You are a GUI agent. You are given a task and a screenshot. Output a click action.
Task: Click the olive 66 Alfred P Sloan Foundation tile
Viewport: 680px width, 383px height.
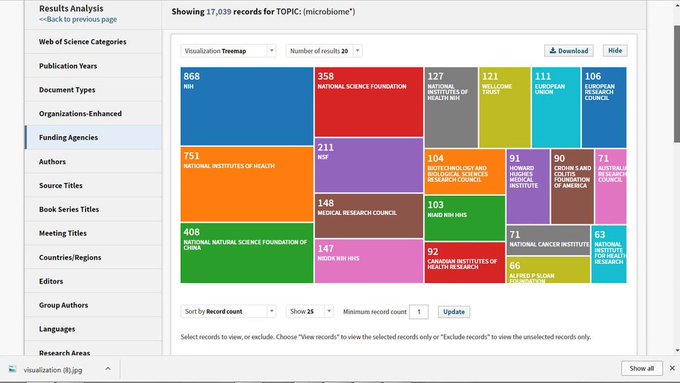548,270
